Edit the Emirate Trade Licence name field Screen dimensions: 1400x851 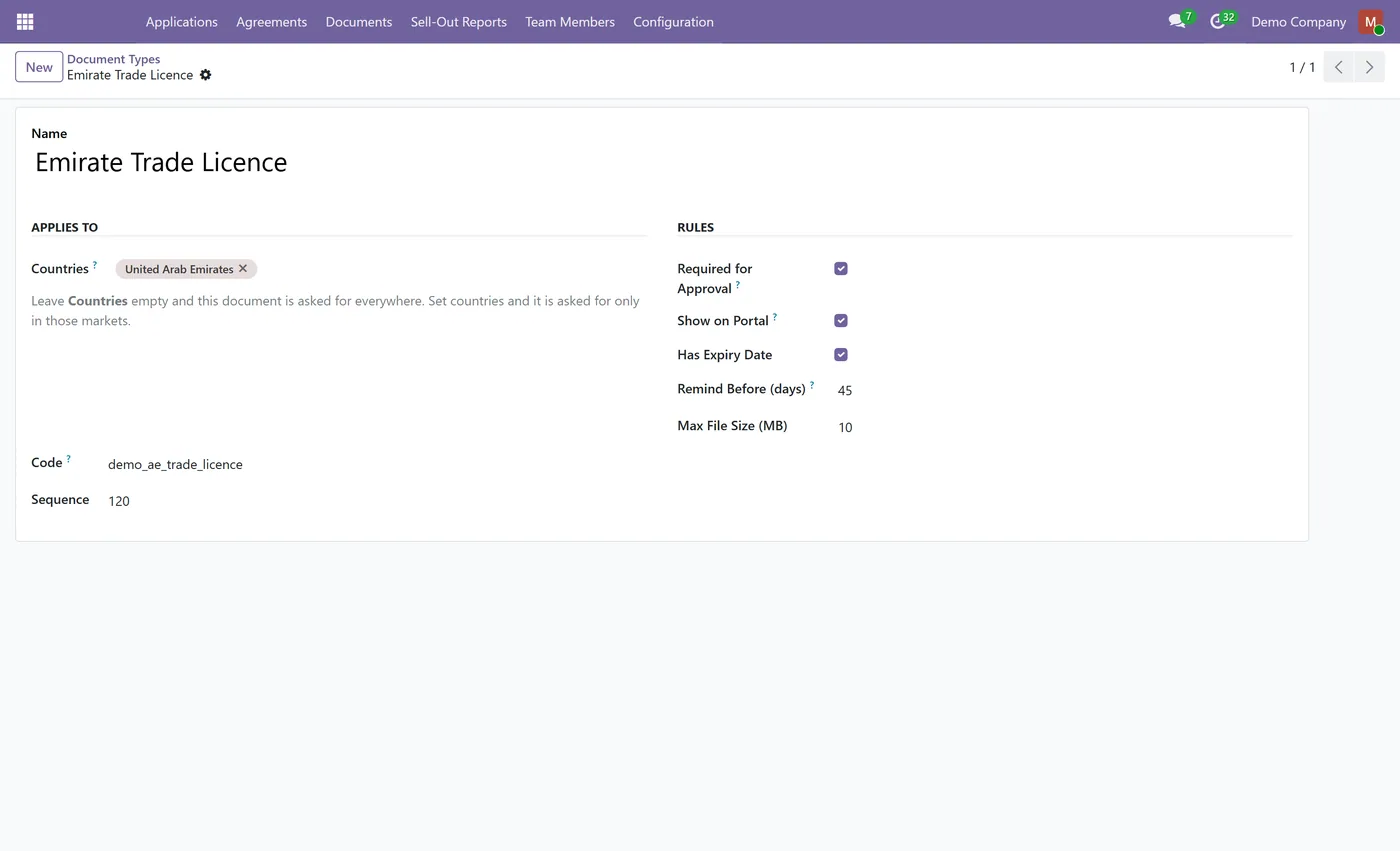(661, 162)
